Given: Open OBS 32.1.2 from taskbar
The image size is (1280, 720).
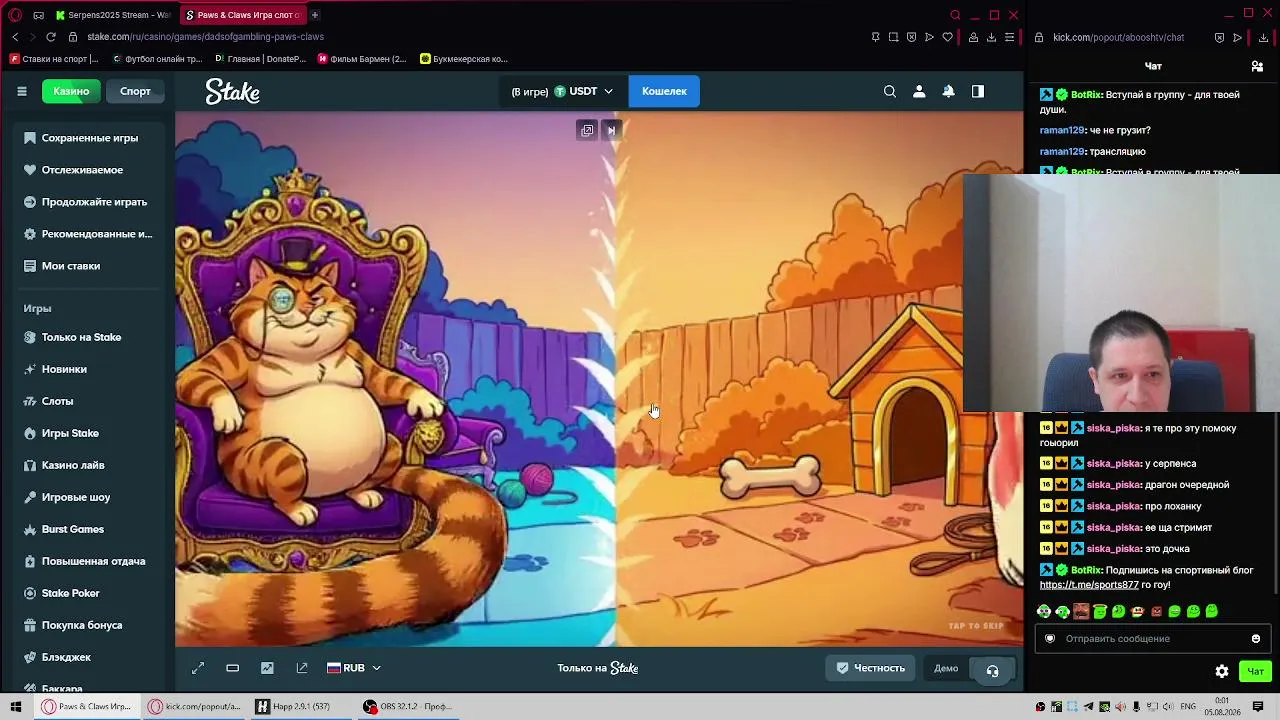Looking at the screenshot, I should point(409,707).
